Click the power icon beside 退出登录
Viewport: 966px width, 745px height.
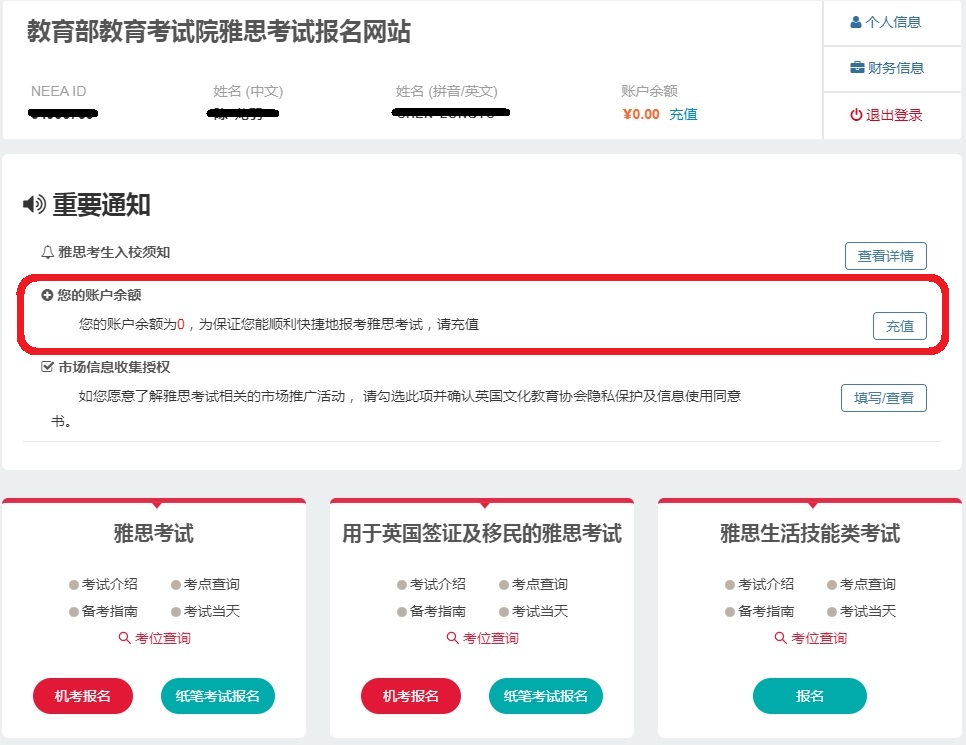pos(859,113)
